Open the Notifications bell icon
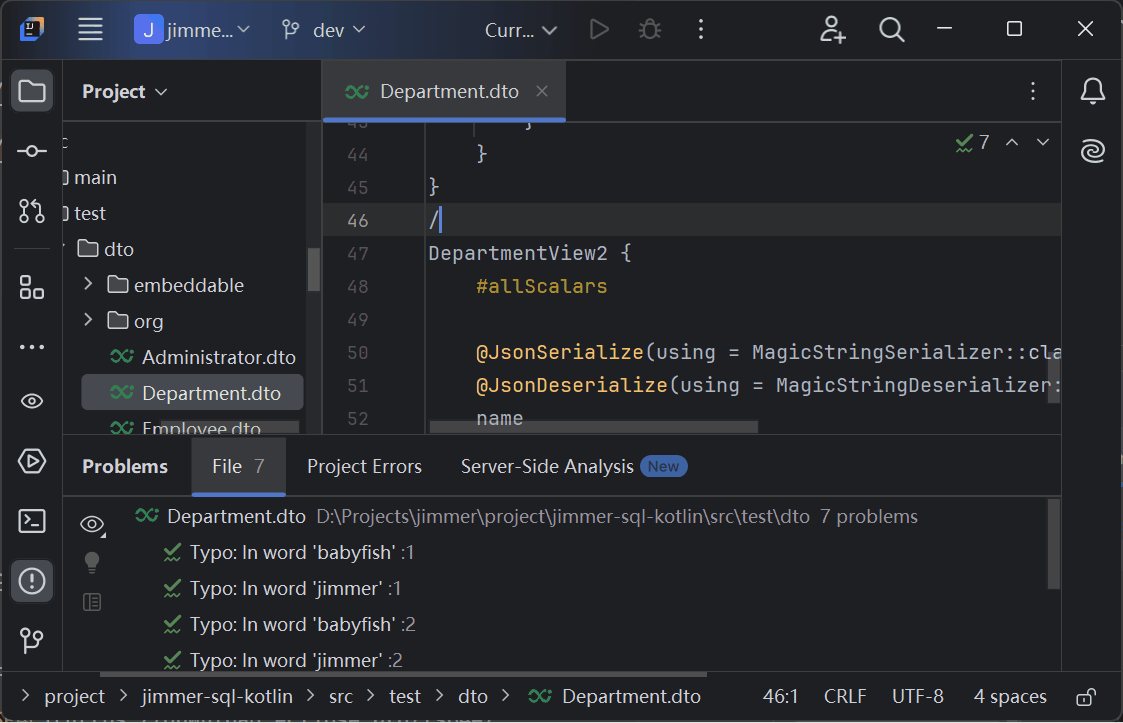Screen dimensions: 1123x723 click(x=1092, y=92)
